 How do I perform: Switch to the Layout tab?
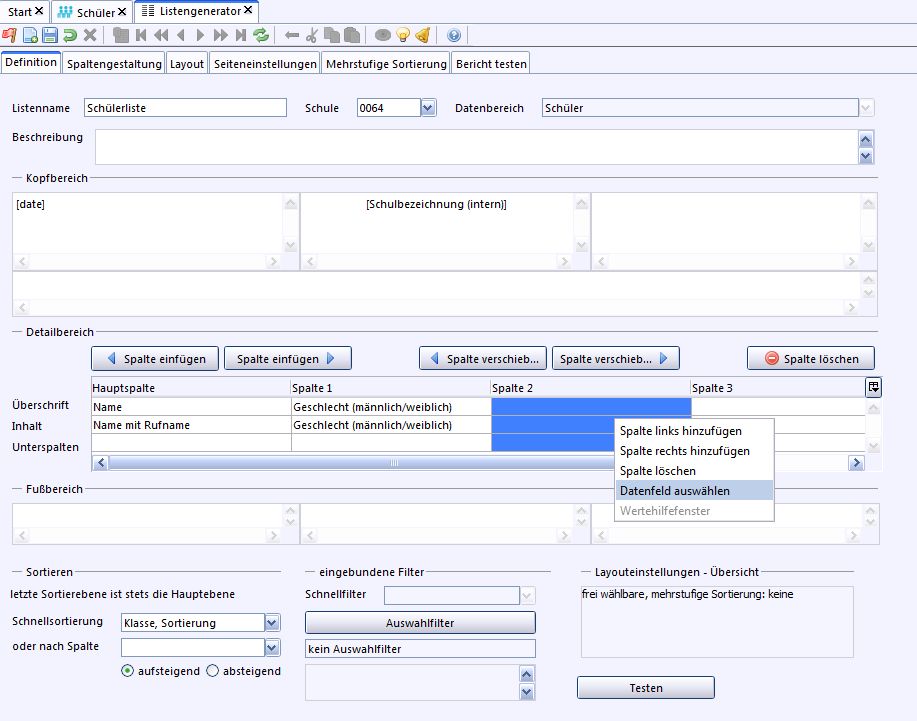pyautogui.click(x=187, y=64)
